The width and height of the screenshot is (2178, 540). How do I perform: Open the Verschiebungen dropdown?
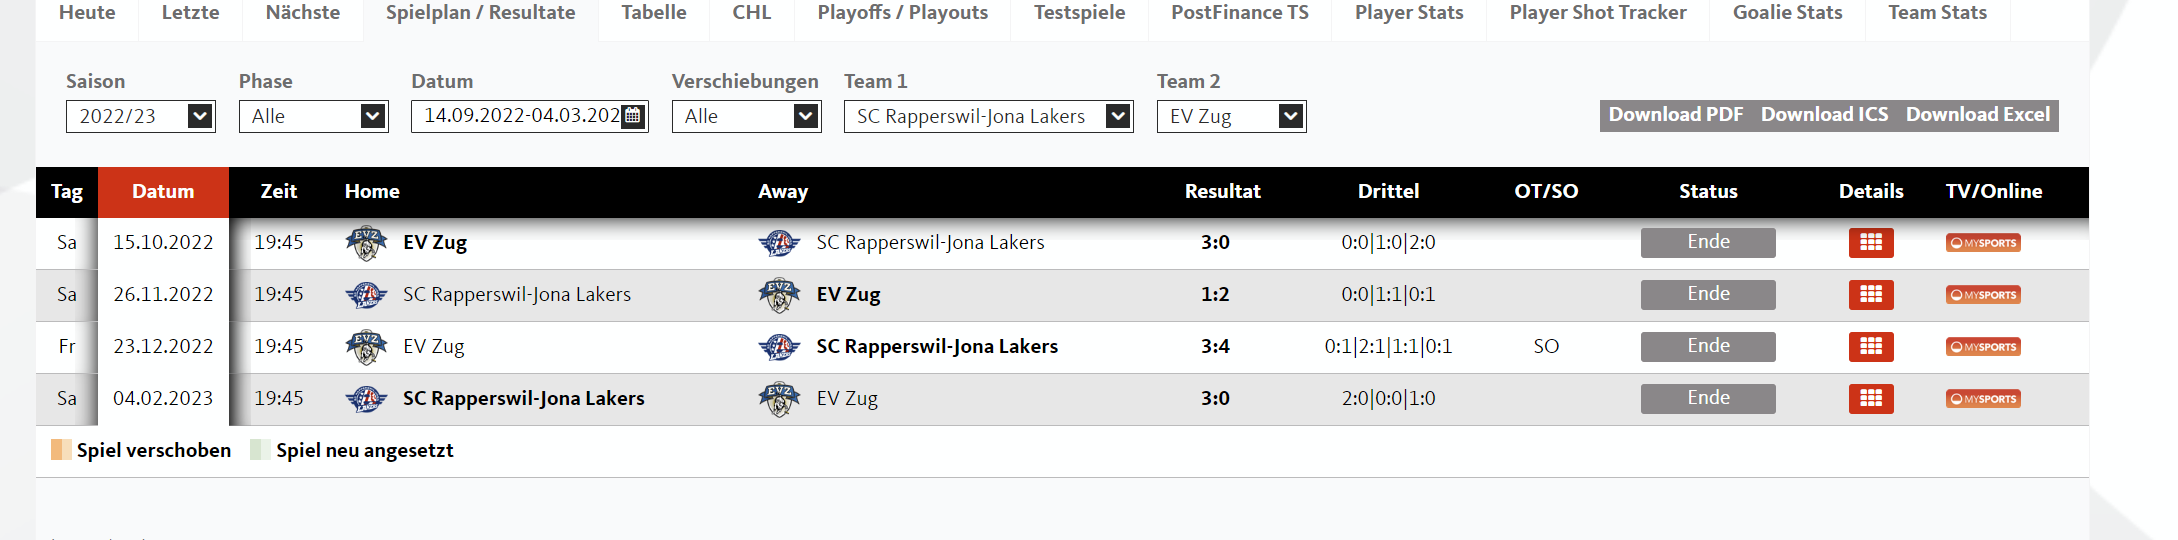746,116
